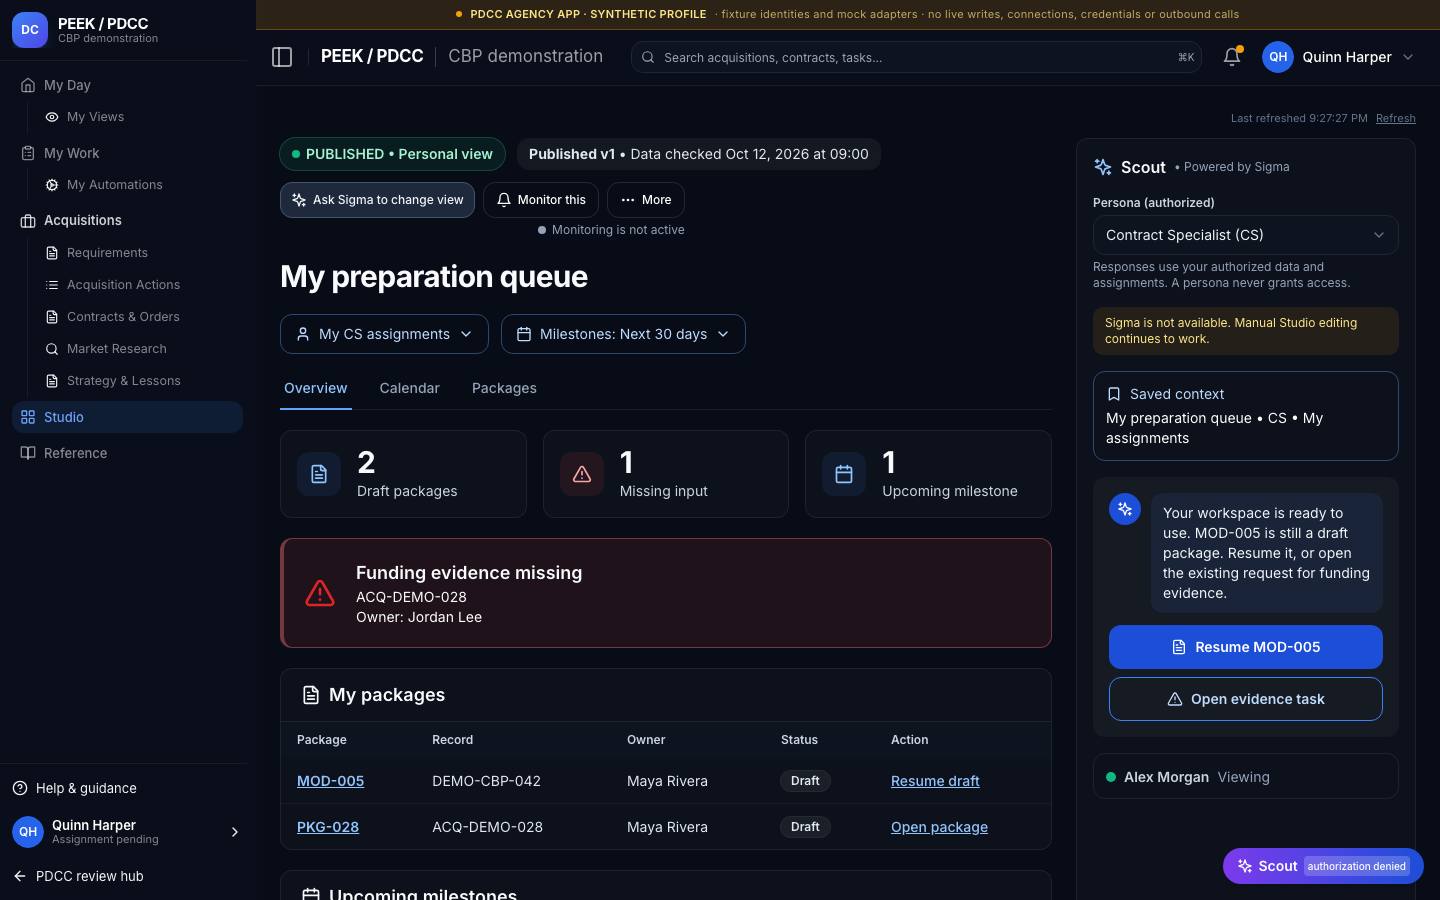This screenshot has width=1440, height=900.
Task: Click the My packages document icon
Action: tap(311, 695)
